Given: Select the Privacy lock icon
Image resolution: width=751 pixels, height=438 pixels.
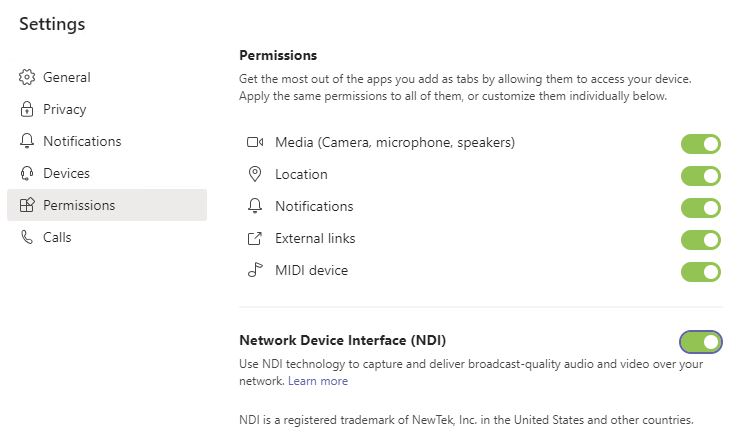Looking at the screenshot, I should pyautogui.click(x=27, y=109).
